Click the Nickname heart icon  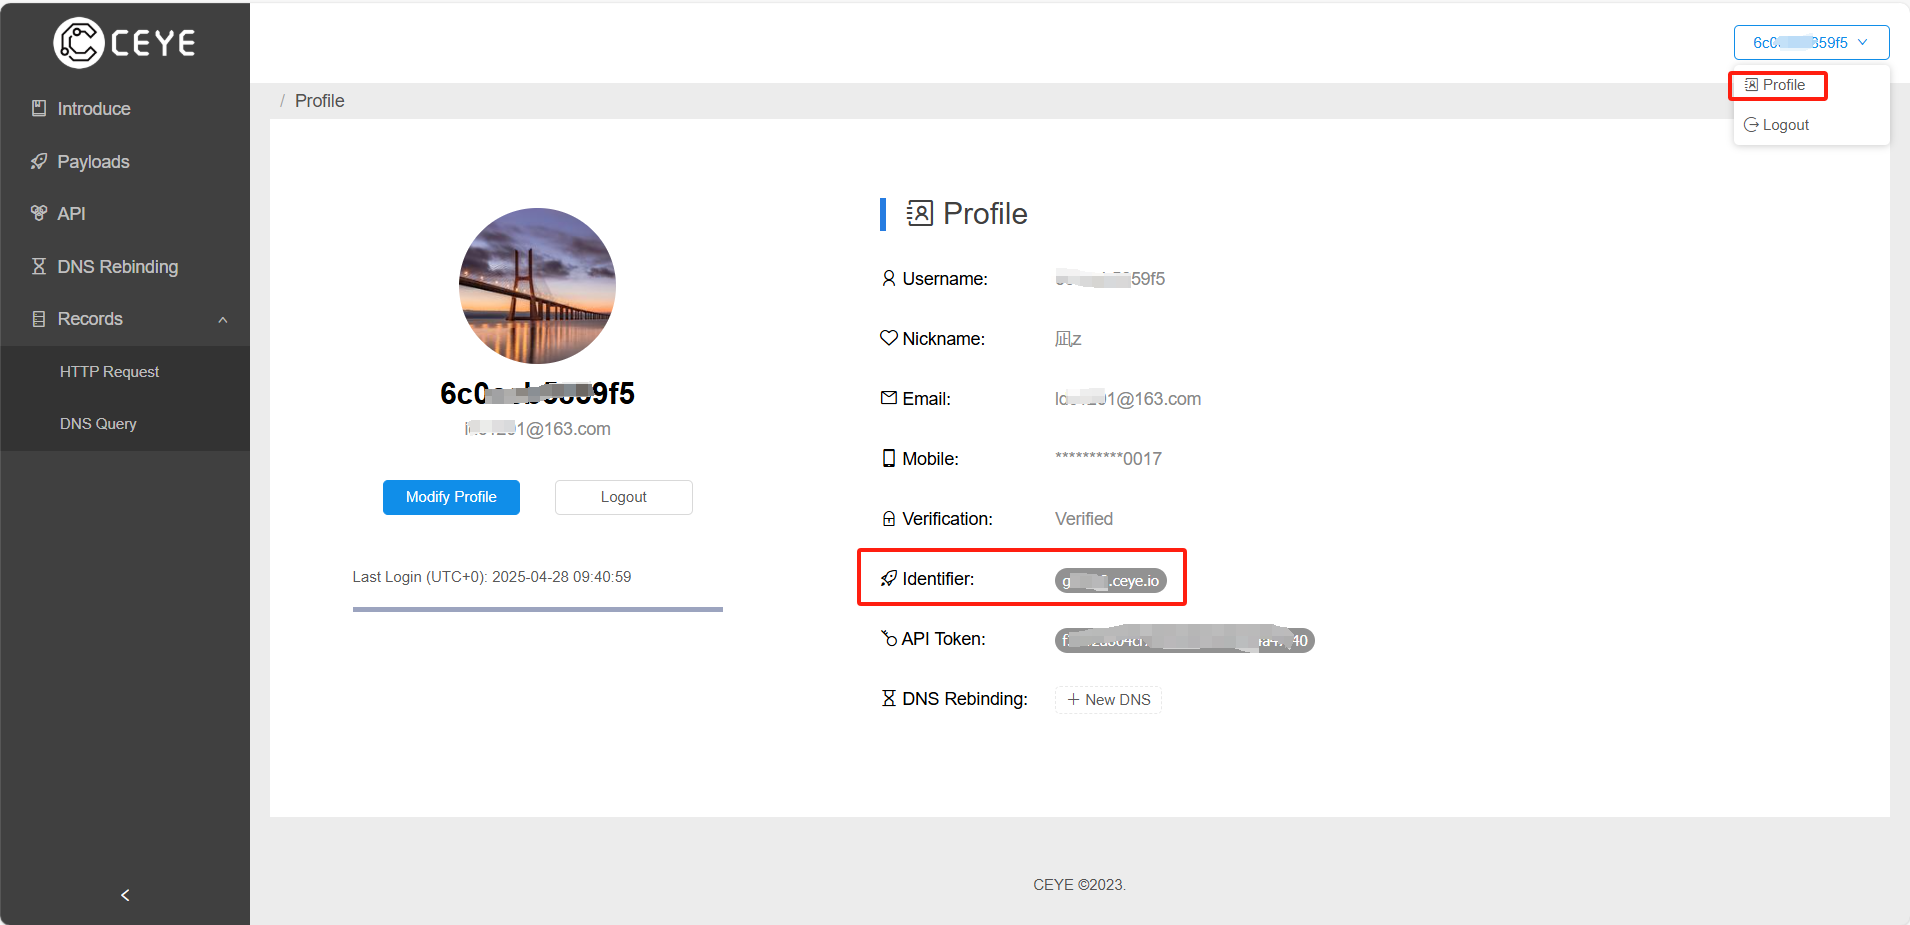click(888, 338)
